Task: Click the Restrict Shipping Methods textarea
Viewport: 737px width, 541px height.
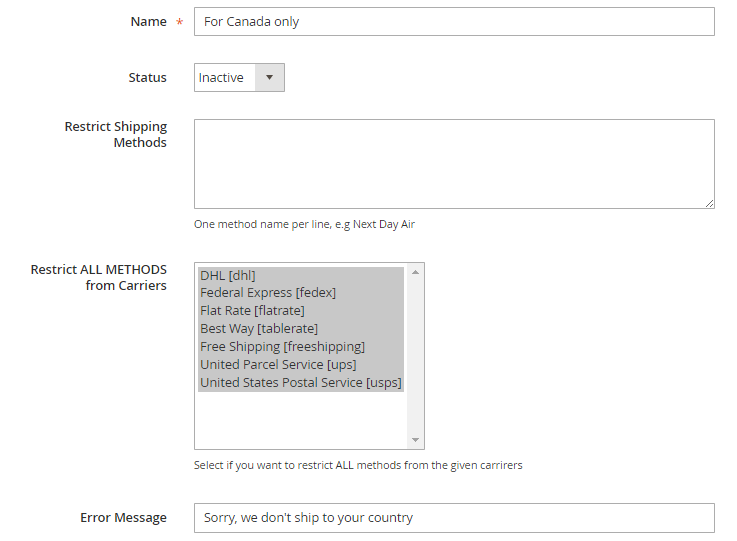Action: pos(454,164)
